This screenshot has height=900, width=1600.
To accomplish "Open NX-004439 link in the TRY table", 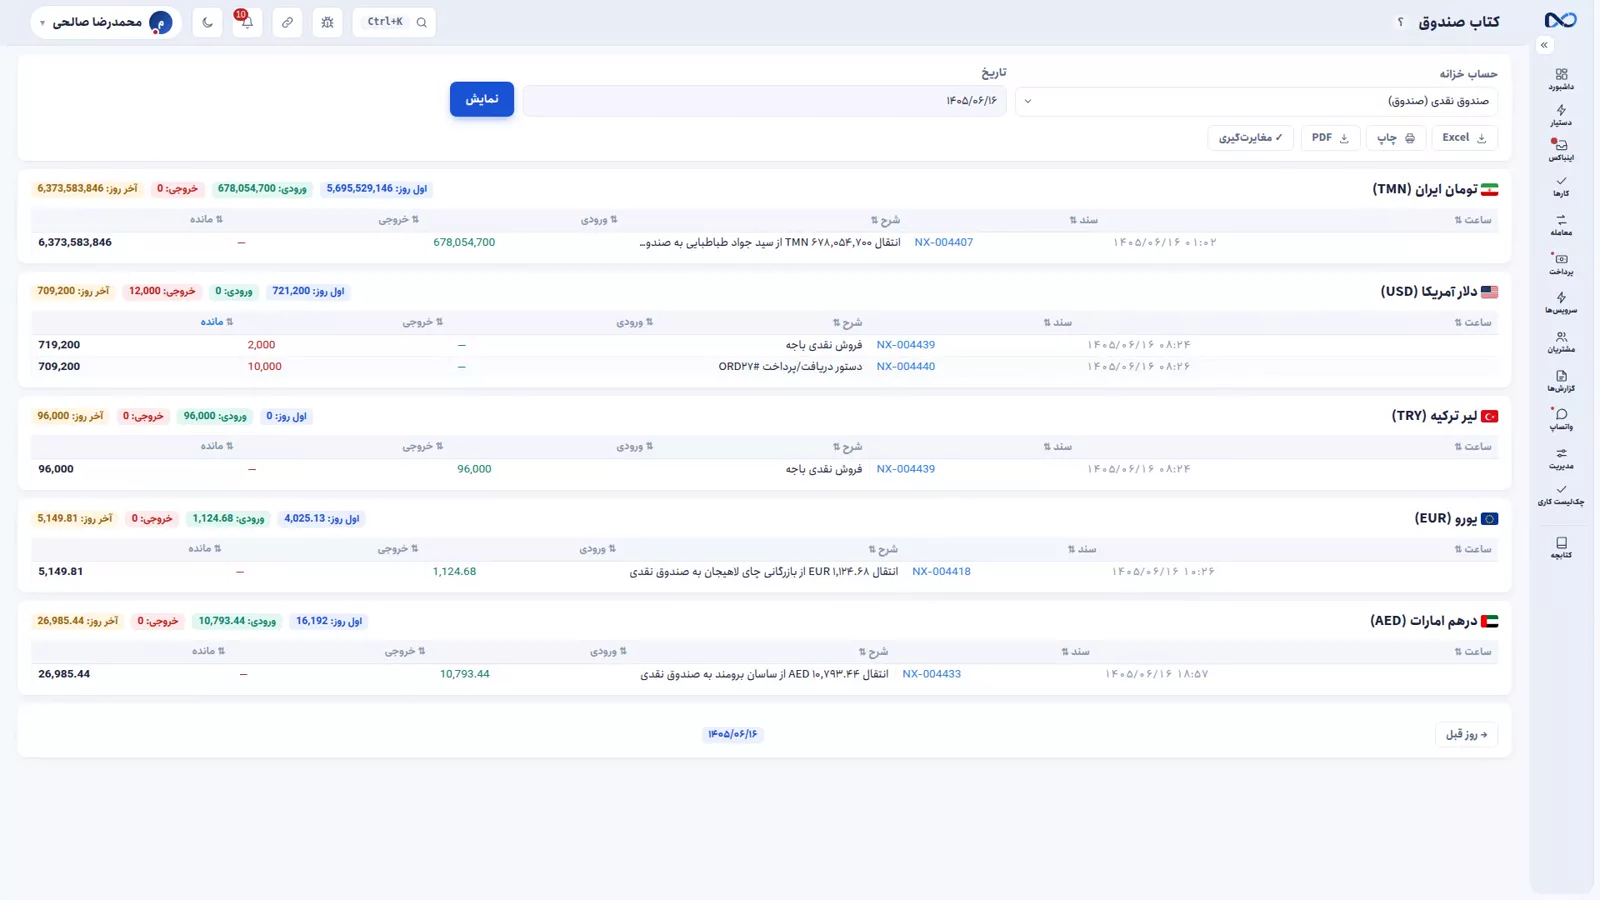I will coord(905,469).
